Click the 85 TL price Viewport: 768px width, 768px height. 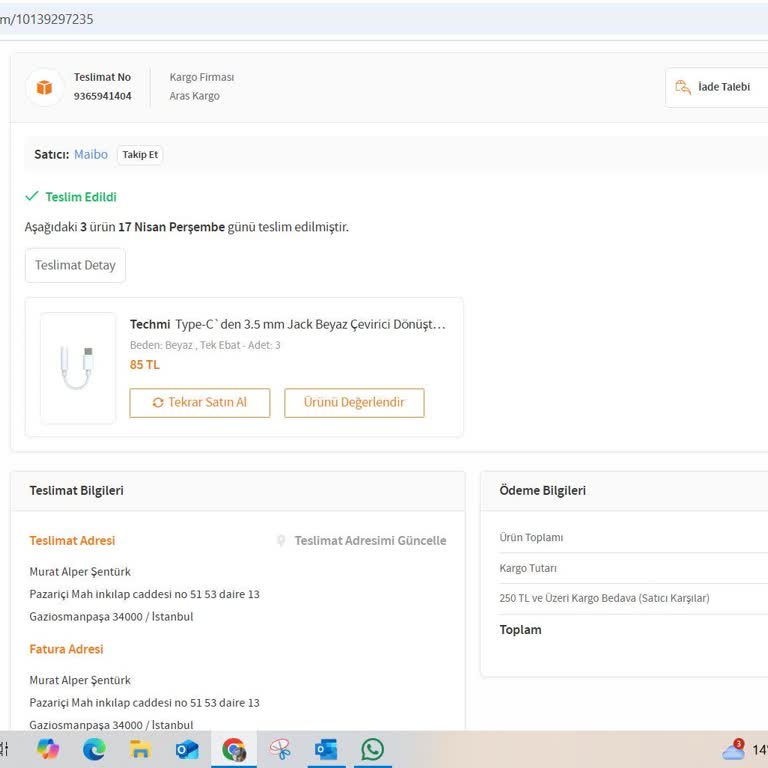[x=144, y=365]
